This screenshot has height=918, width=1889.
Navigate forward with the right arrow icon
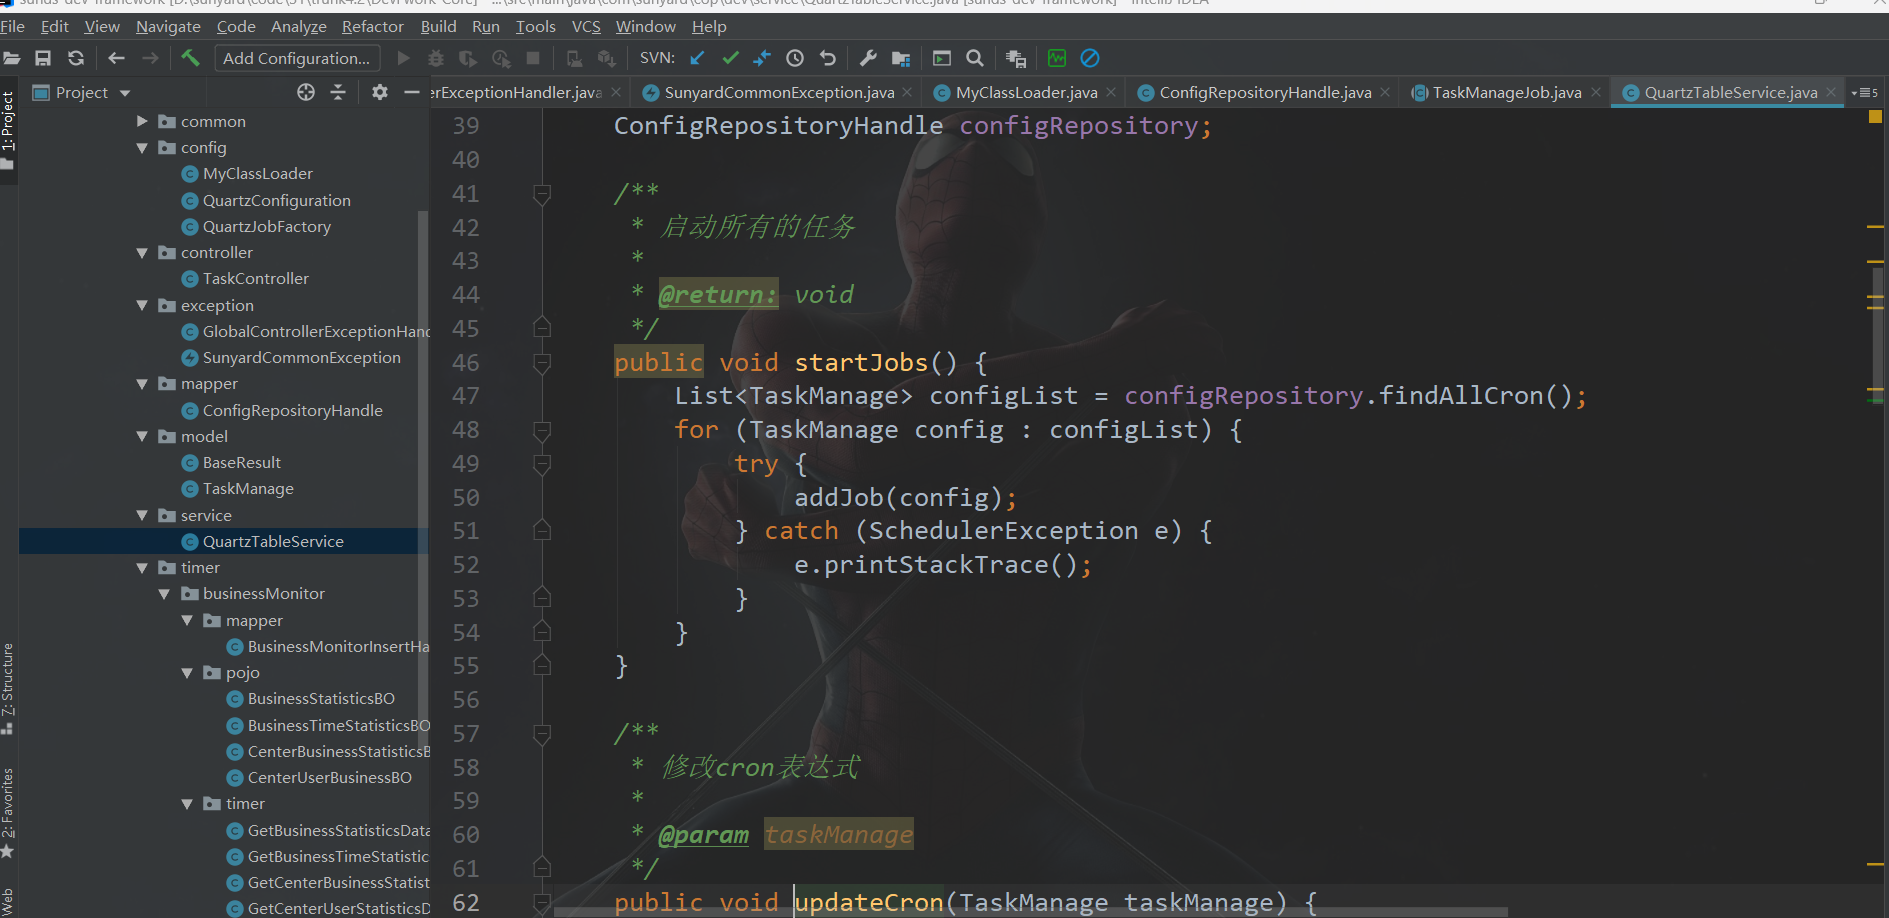pos(150,58)
